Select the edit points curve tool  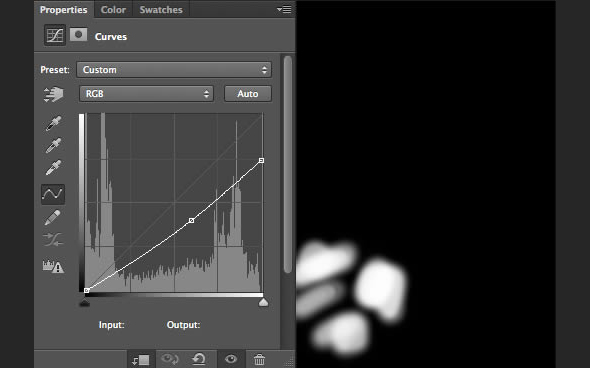click(x=53, y=194)
